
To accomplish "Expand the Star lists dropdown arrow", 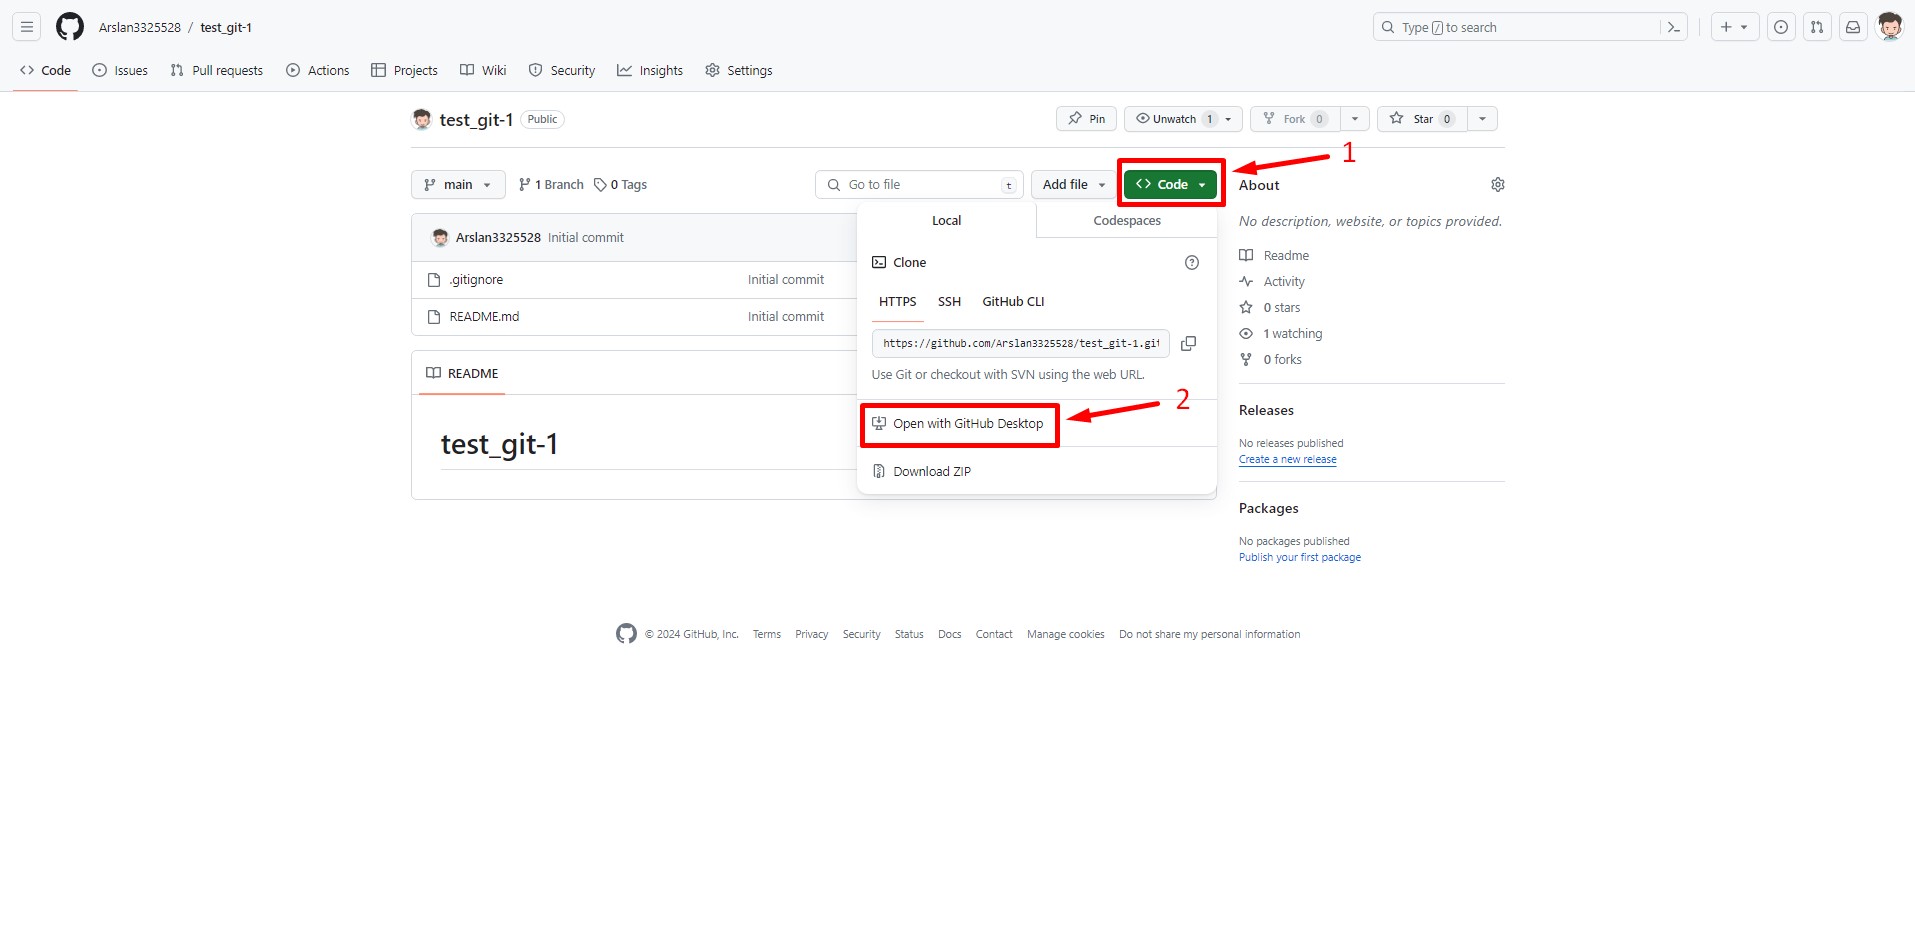I will [x=1482, y=119].
